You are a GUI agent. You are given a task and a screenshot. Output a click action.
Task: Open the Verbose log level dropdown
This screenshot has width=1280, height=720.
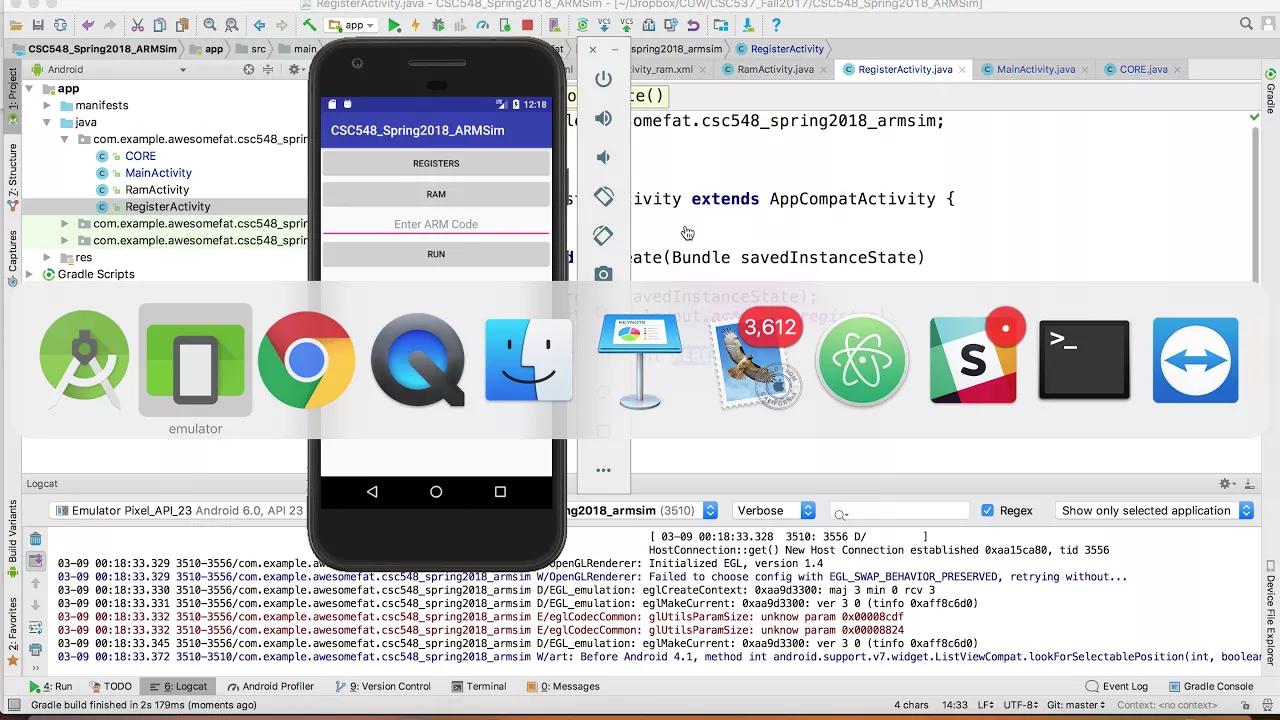pos(775,510)
